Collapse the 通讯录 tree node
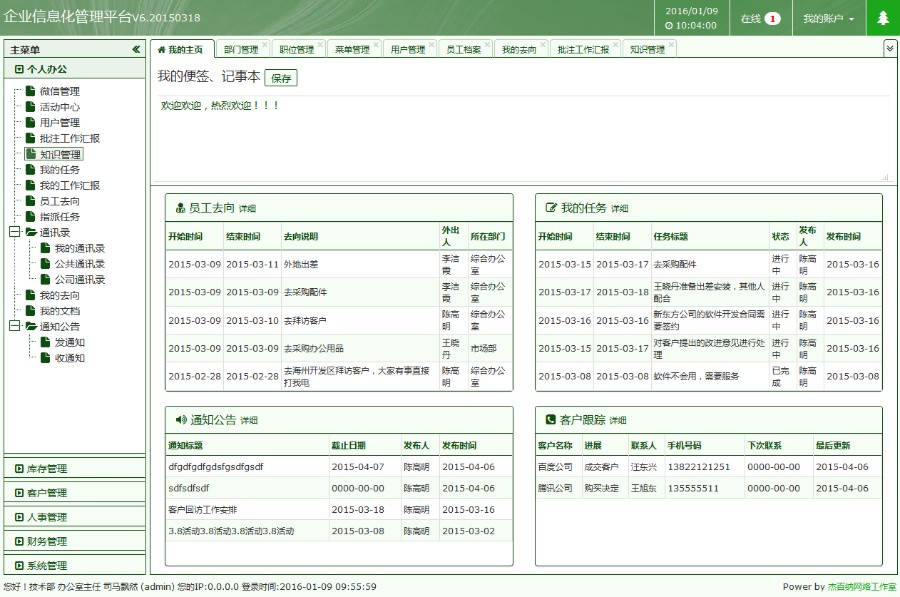900x597 pixels. [x=17, y=229]
